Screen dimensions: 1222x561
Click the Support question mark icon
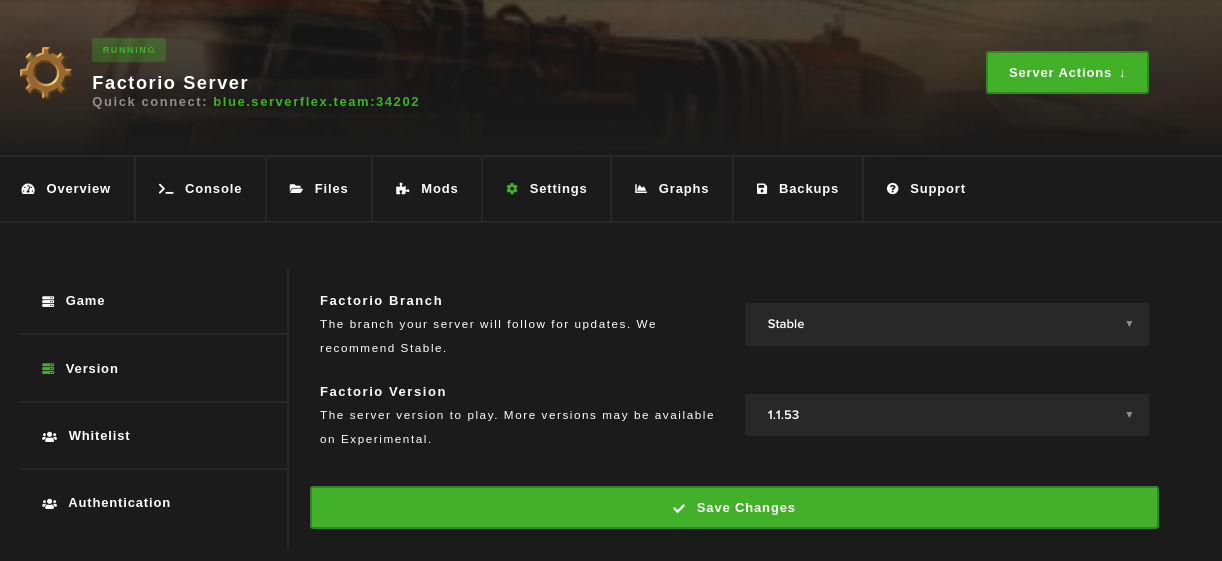click(x=892, y=189)
